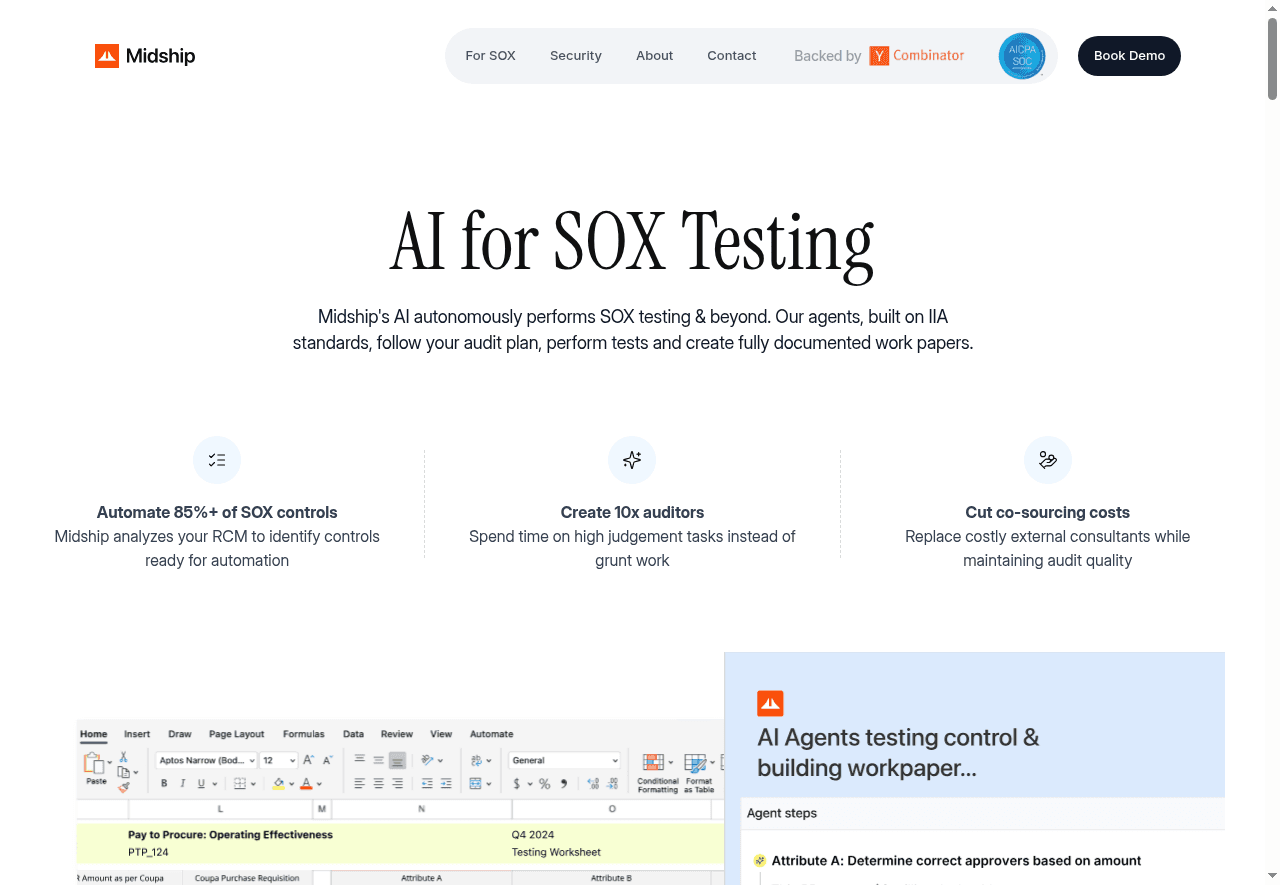Toggle Italic formatting in the ribbon
Image resolution: width=1280 pixels, height=885 pixels.
point(182,784)
